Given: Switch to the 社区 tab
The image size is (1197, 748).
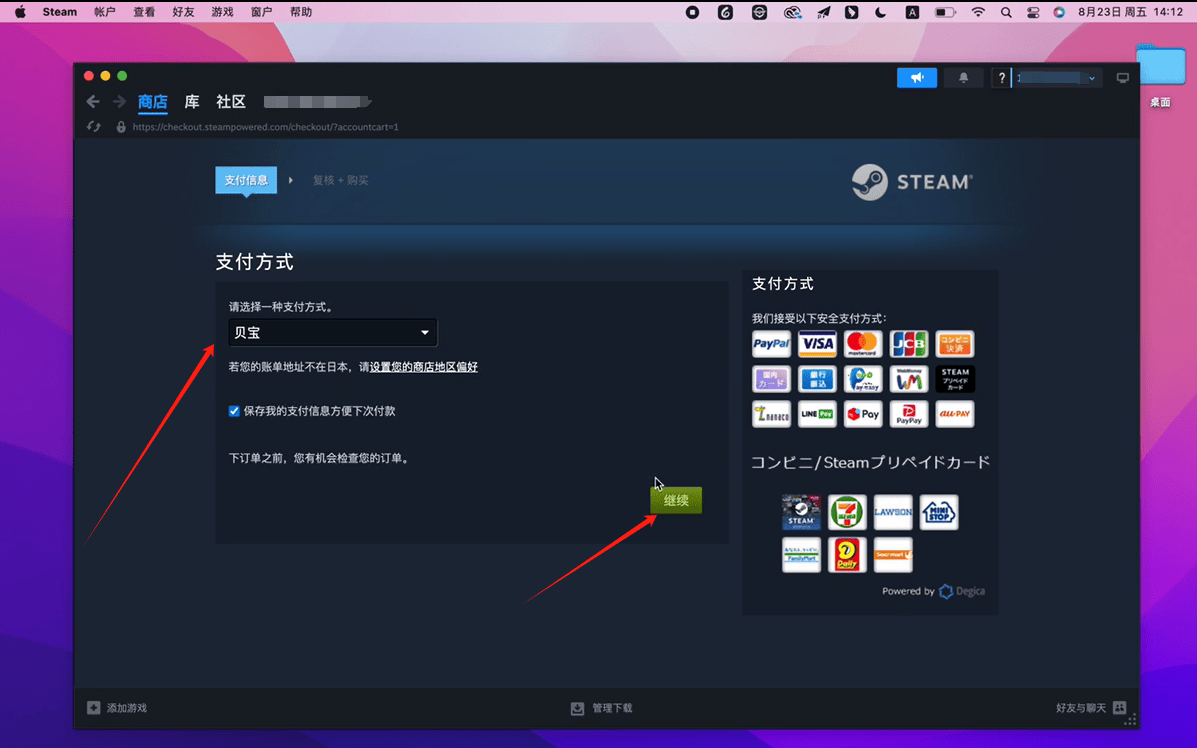Looking at the screenshot, I should tap(231, 102).
